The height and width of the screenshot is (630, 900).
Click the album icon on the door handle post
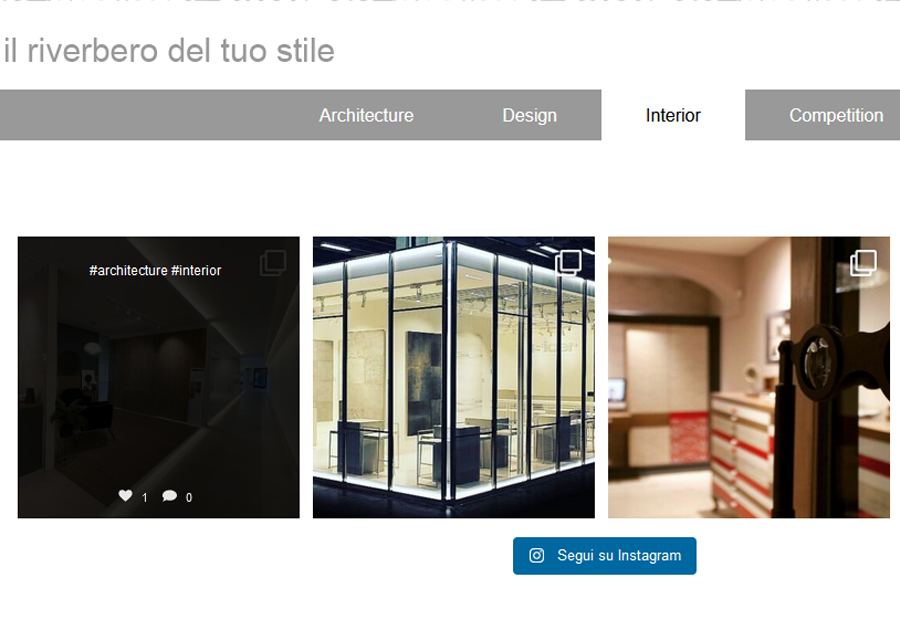click(863, 263)
